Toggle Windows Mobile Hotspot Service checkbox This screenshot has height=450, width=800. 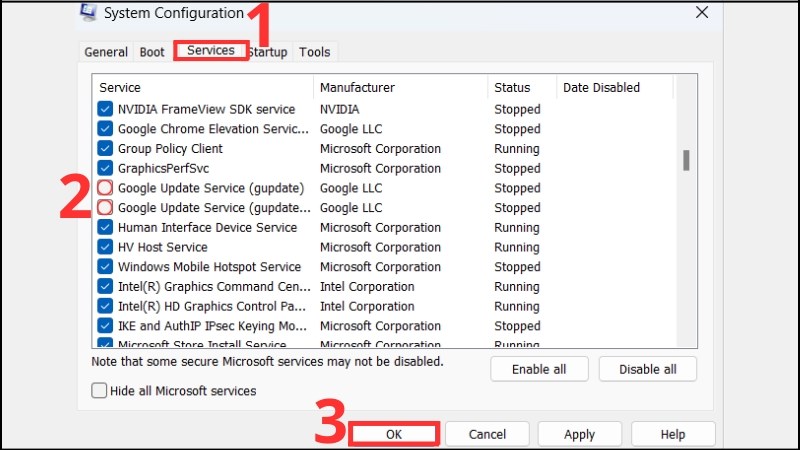click(x=105, y=267)
